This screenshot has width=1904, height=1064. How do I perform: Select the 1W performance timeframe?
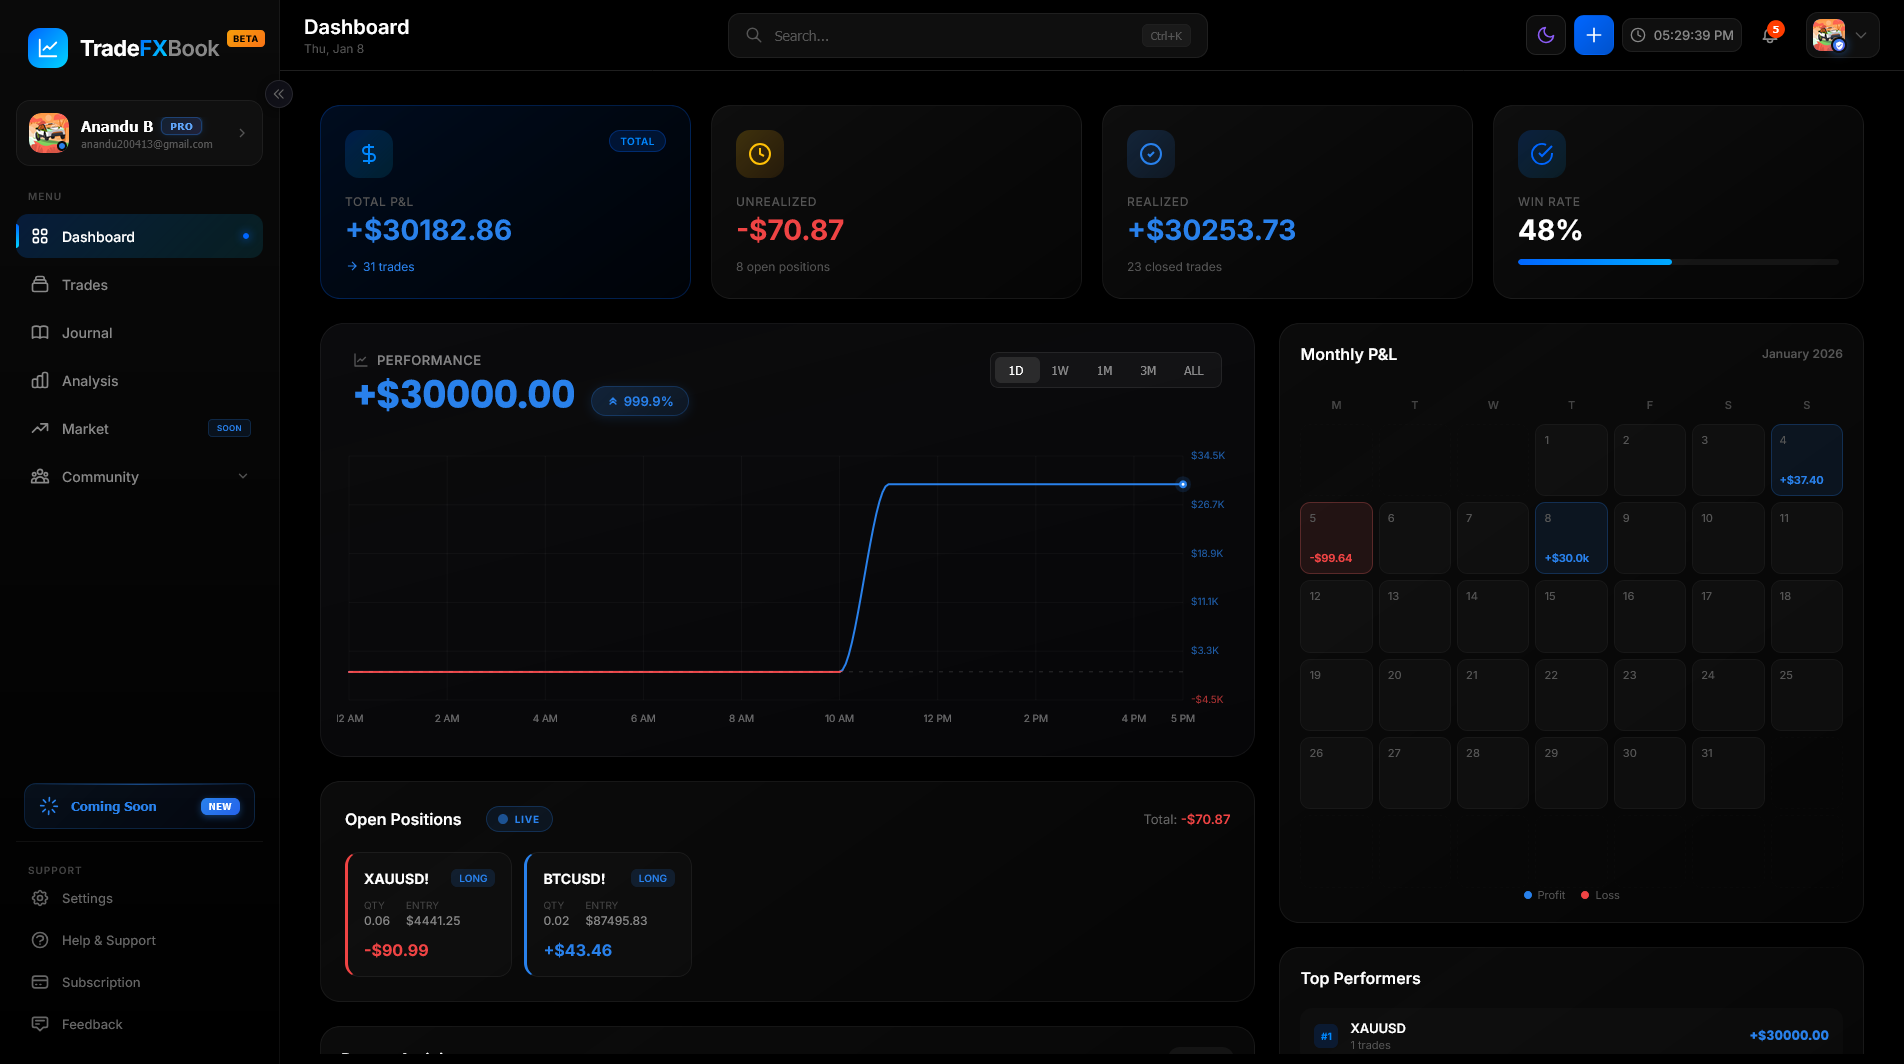click(1060, 371)
